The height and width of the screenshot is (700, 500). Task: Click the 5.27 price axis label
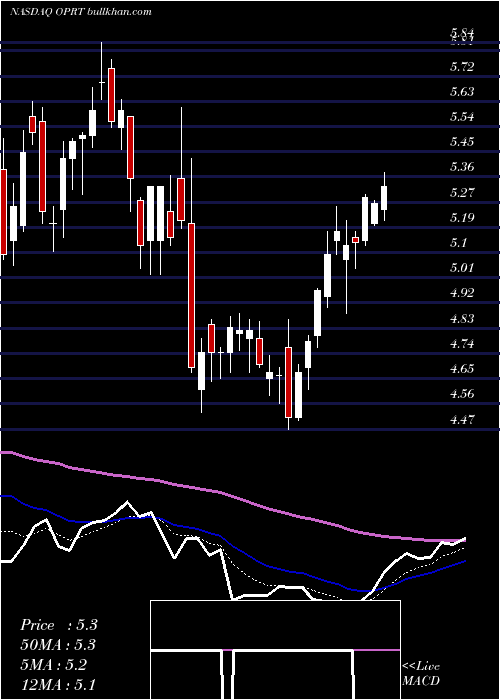tap(462, 193)
